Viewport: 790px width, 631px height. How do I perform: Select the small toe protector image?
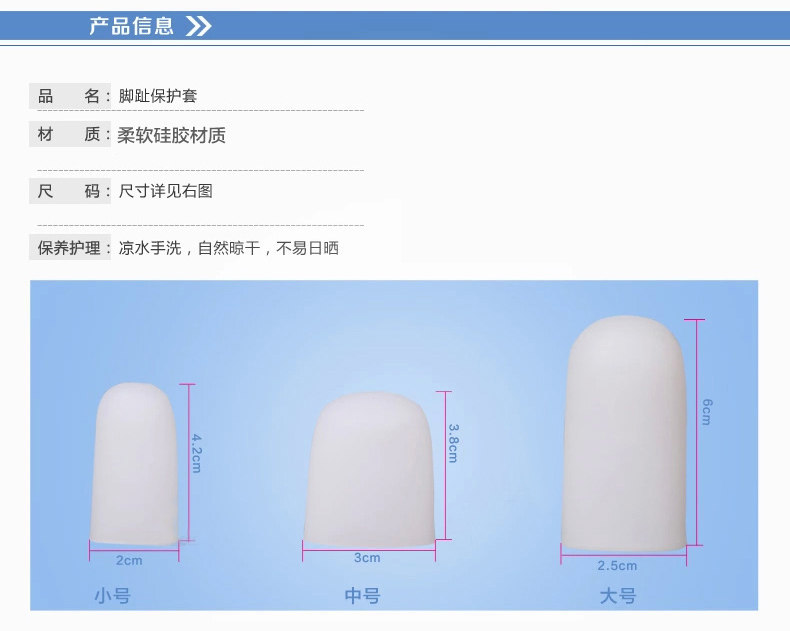tap(134, 464)
